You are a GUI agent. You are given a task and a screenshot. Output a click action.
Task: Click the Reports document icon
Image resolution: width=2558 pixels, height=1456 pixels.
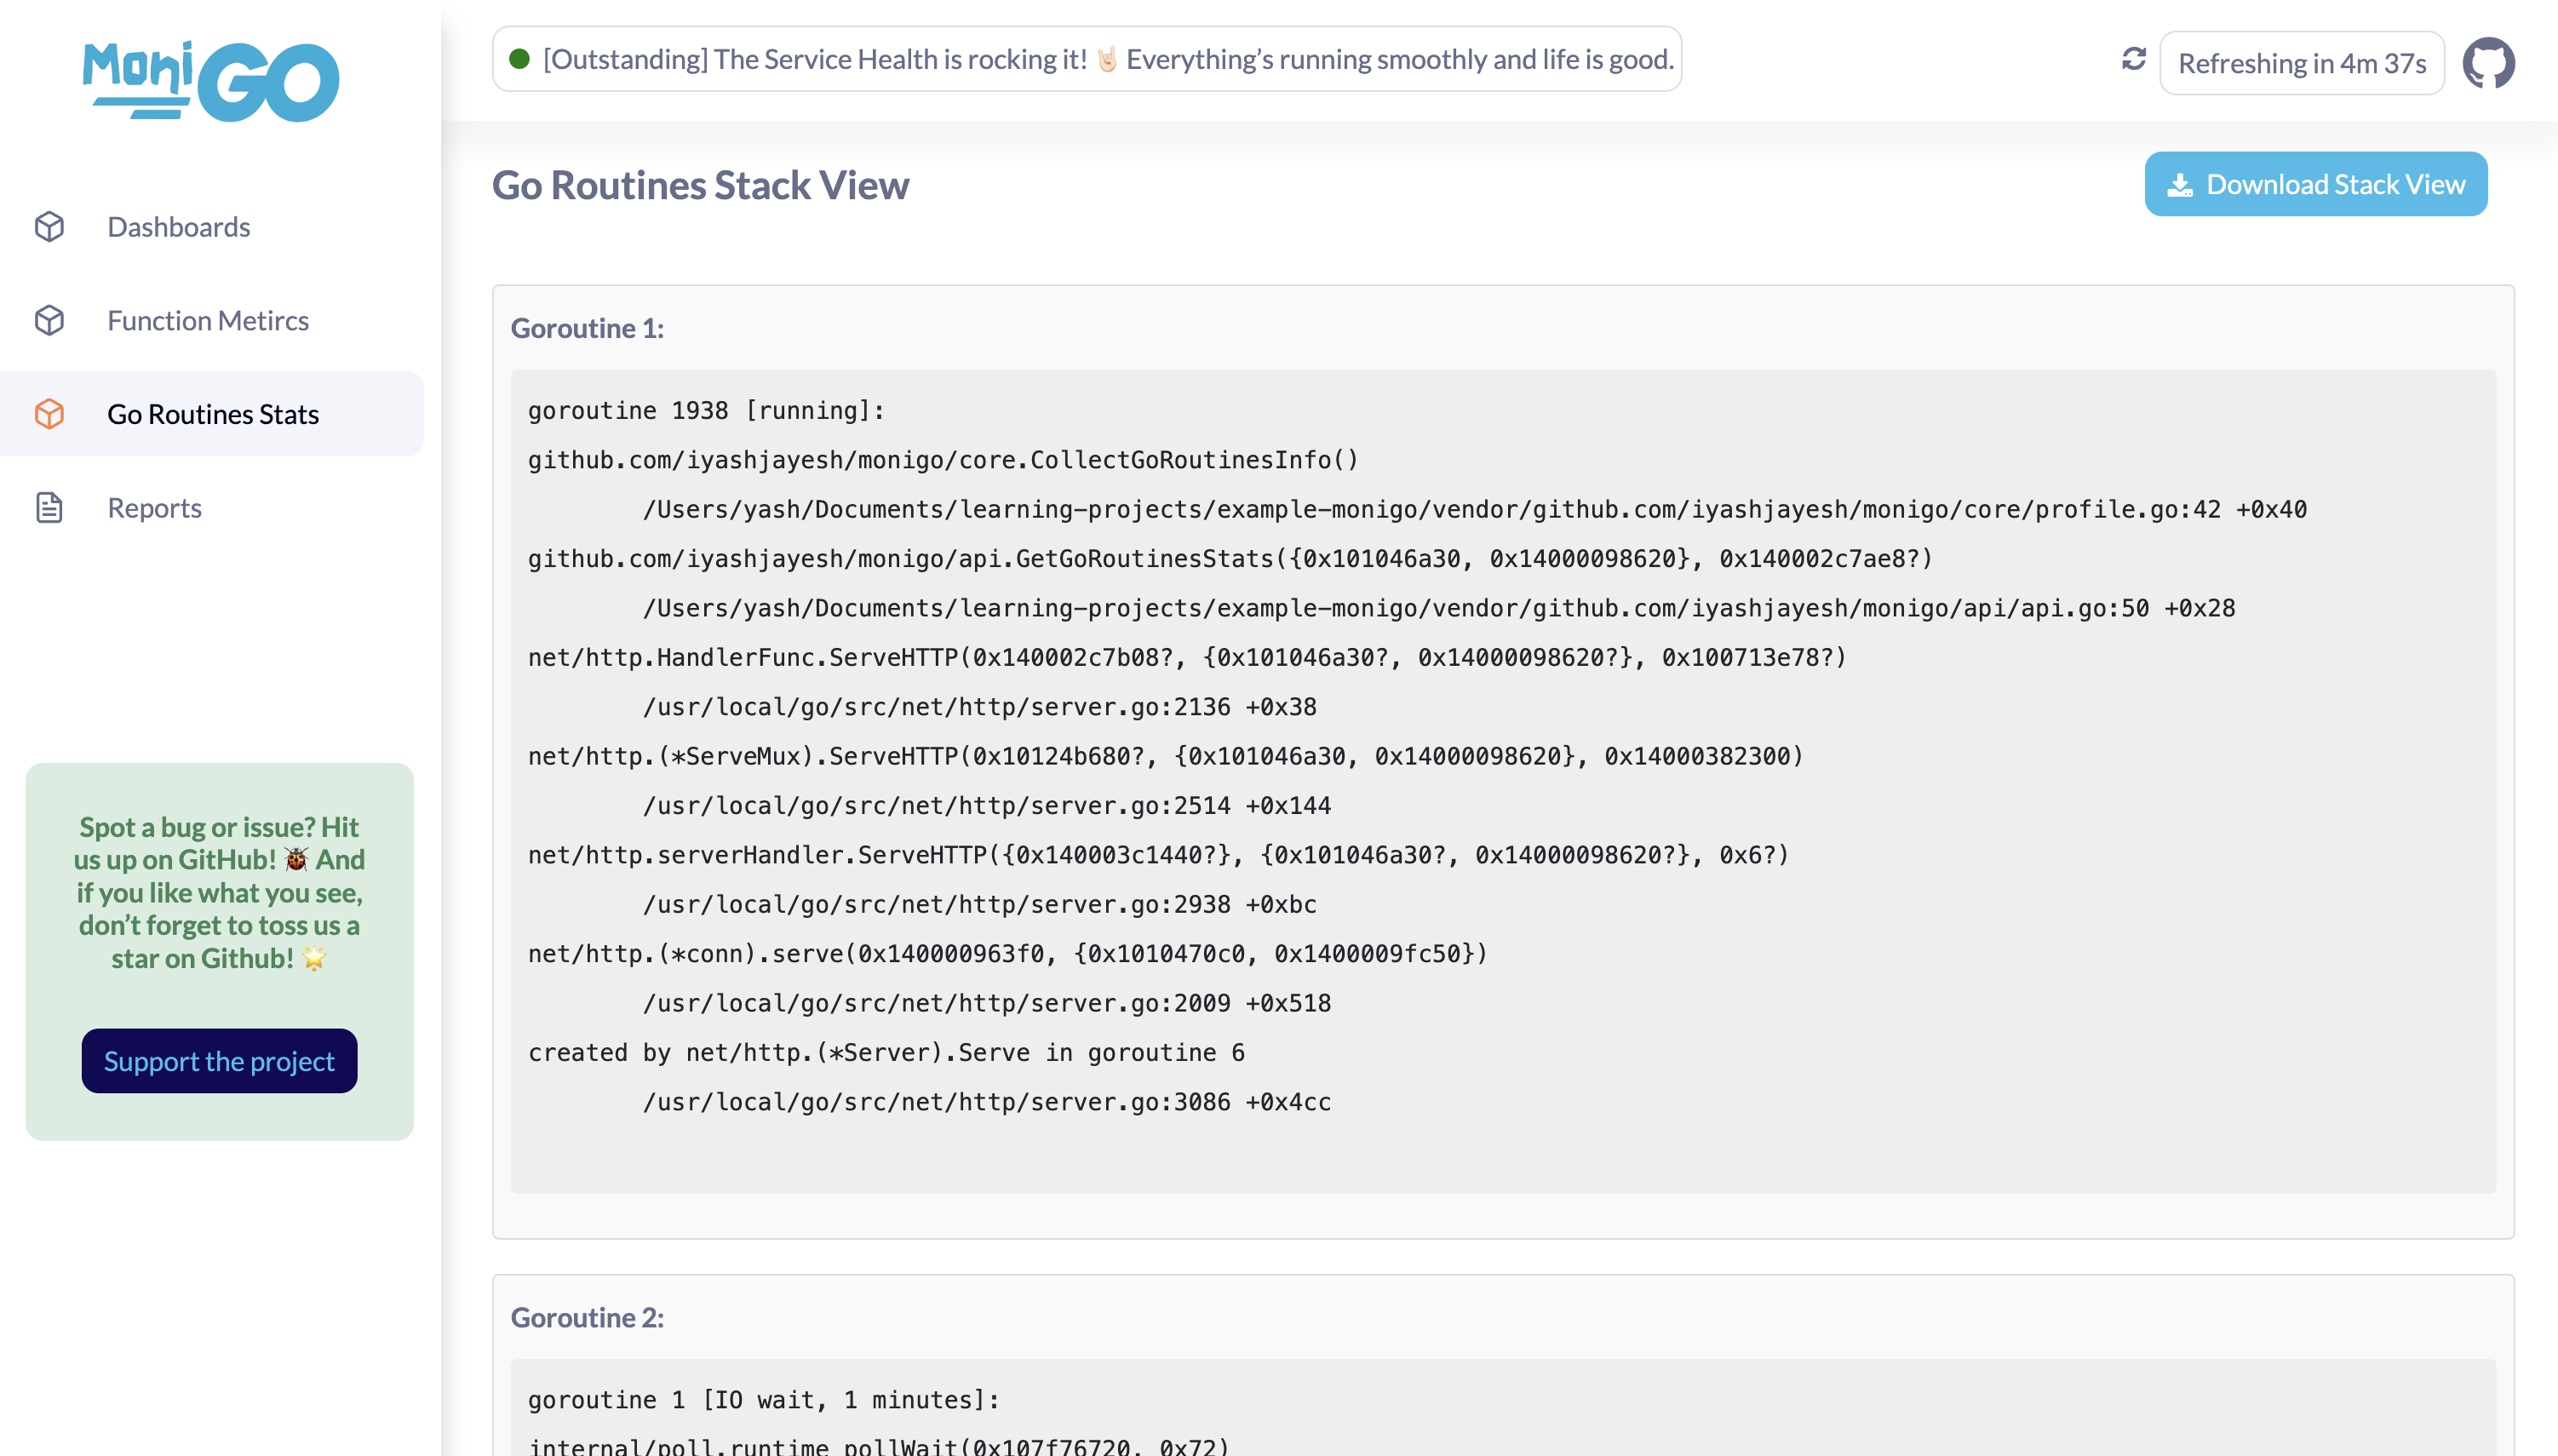(x=49, y=508)
